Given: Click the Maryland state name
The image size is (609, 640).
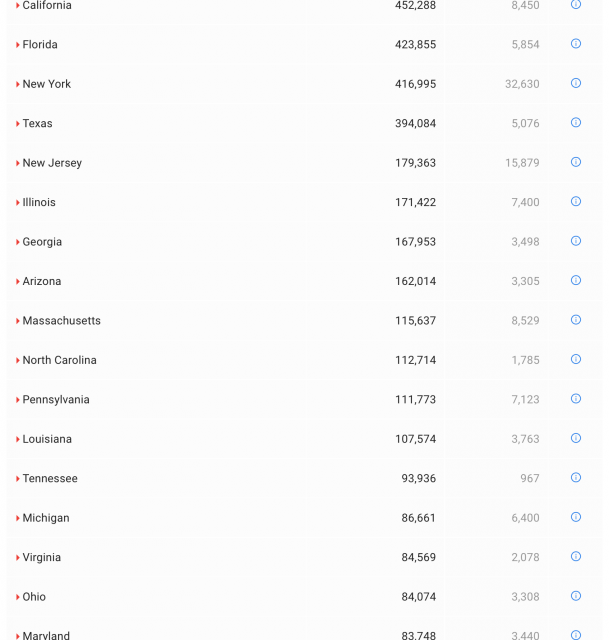Looking at the screenshot, I should pos(46,635).
